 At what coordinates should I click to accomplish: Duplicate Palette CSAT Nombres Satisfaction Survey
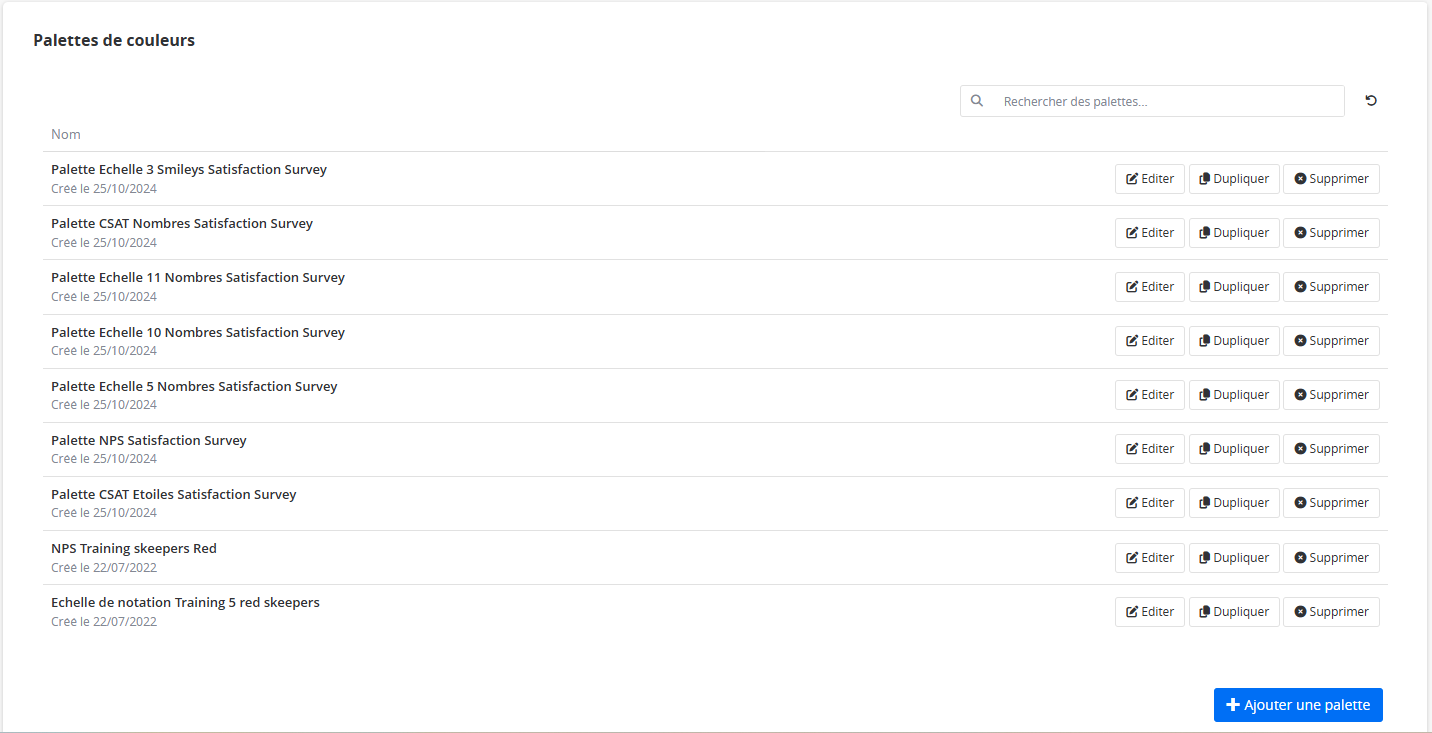coord(1234,233)
